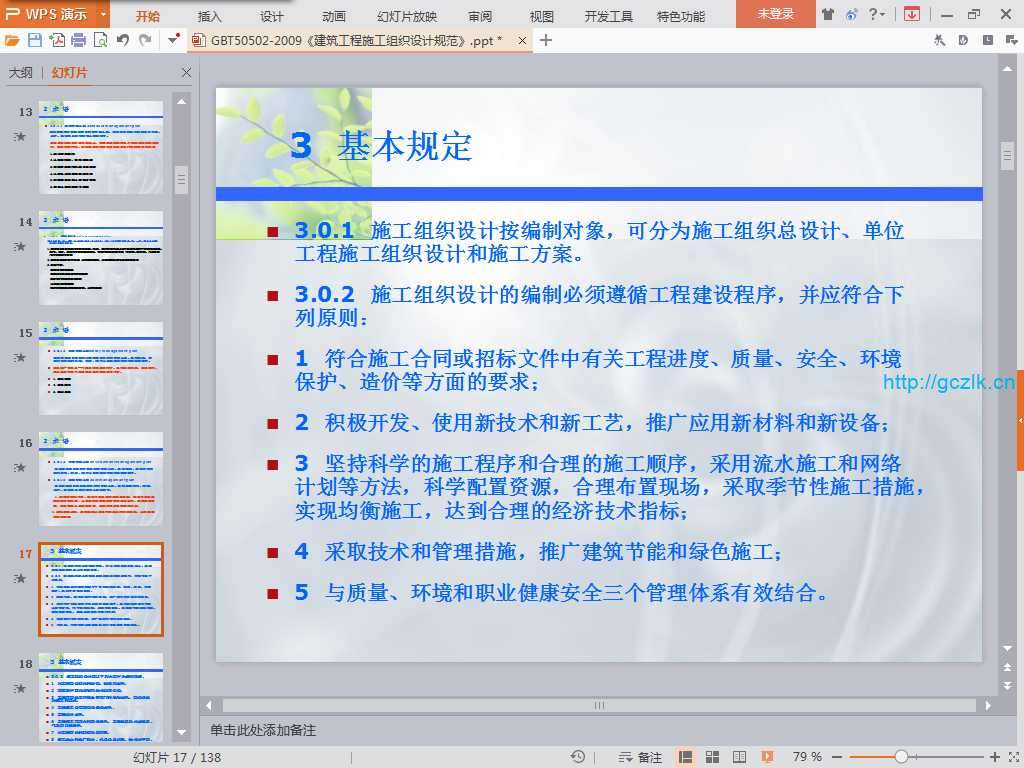
Task: Open the help question mark dropdown
Action: click(x=877, y=14)
